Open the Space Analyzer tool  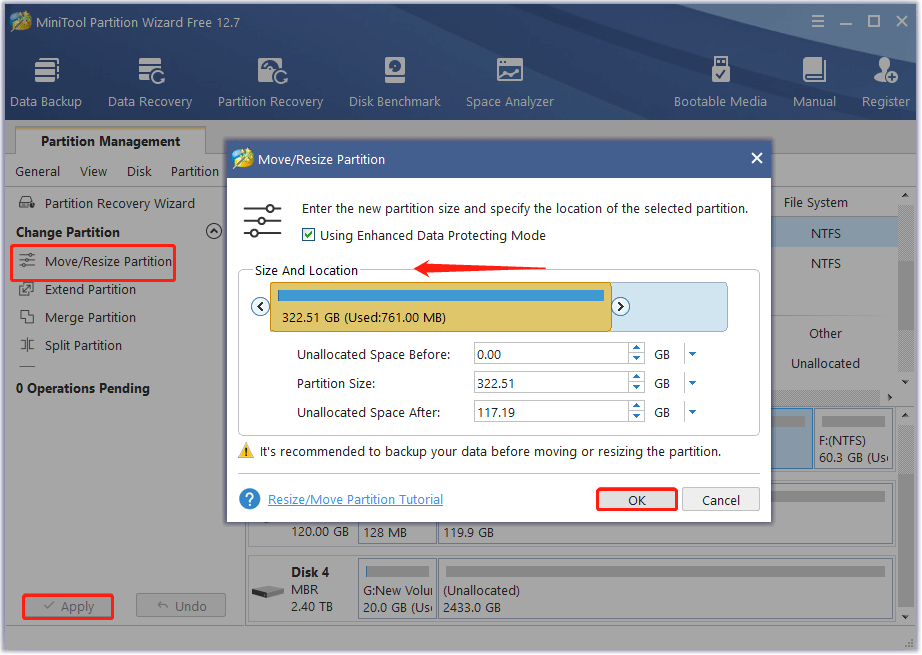[x=510, y=82]
